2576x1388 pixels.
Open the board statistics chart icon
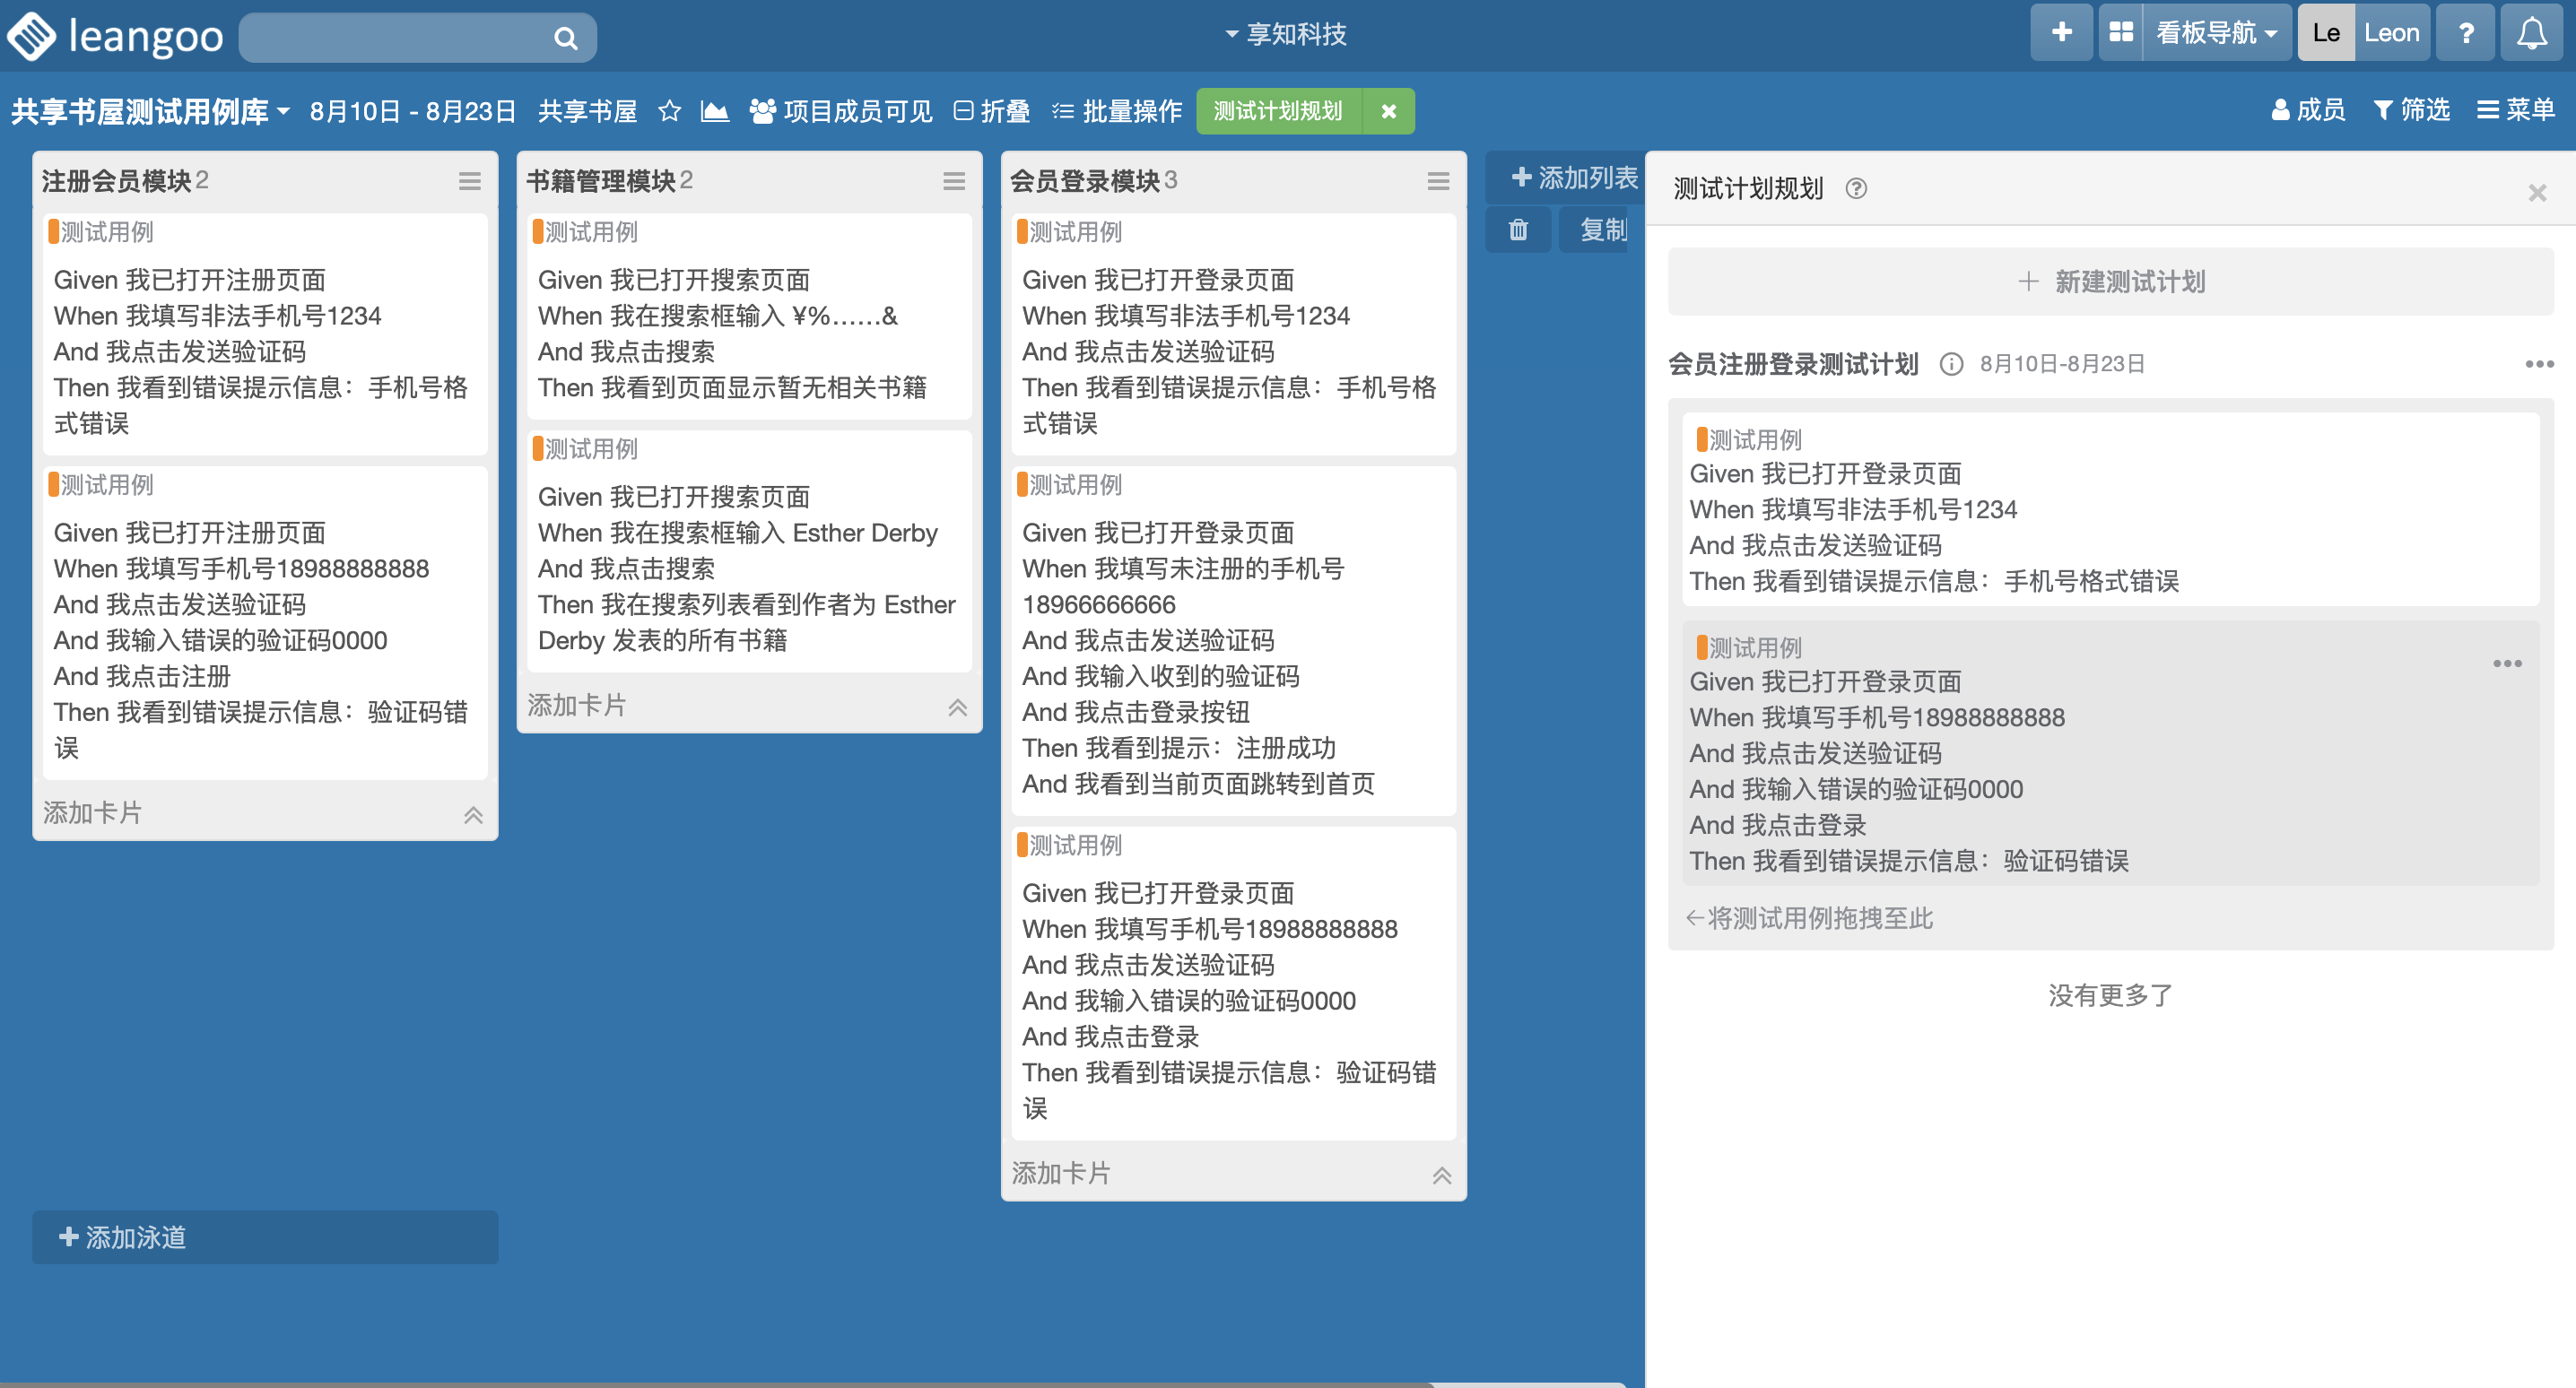714,111
